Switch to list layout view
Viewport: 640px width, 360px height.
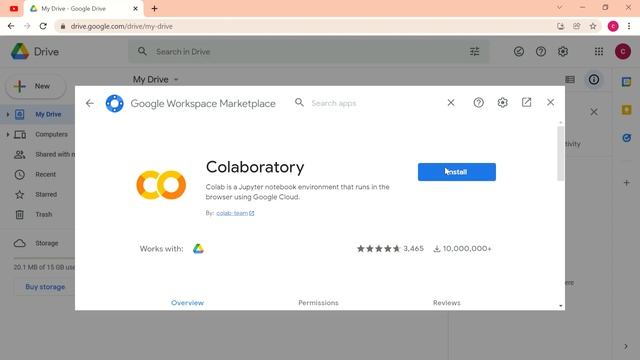point(570,80)
